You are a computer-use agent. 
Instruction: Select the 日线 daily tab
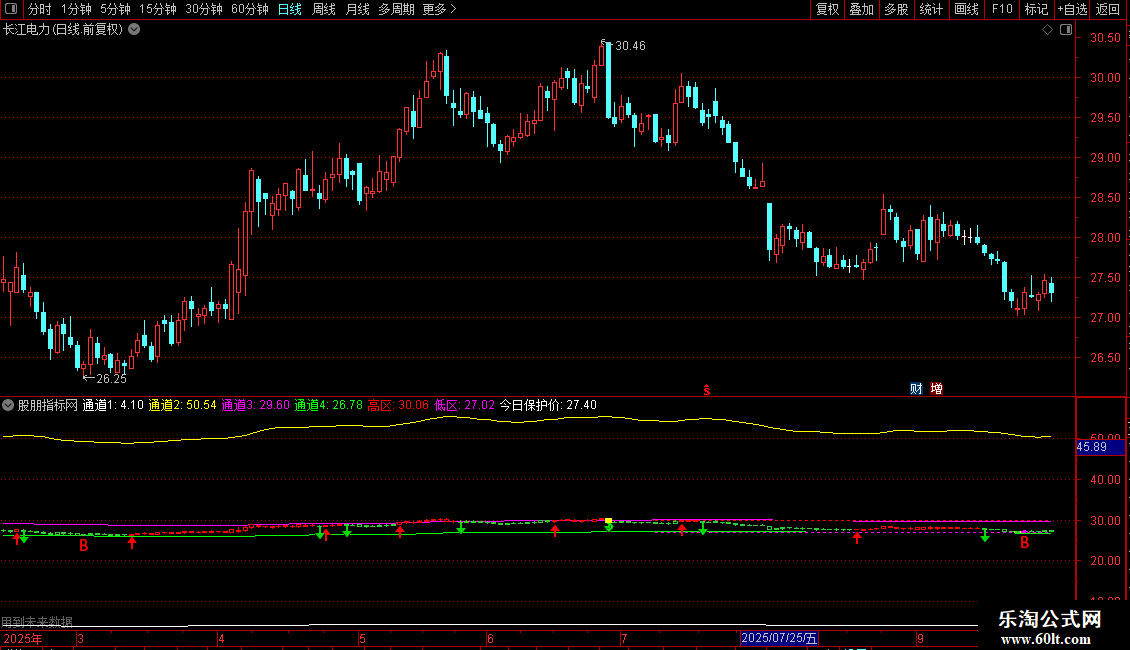pyautogui.click(x=290, y=9)
